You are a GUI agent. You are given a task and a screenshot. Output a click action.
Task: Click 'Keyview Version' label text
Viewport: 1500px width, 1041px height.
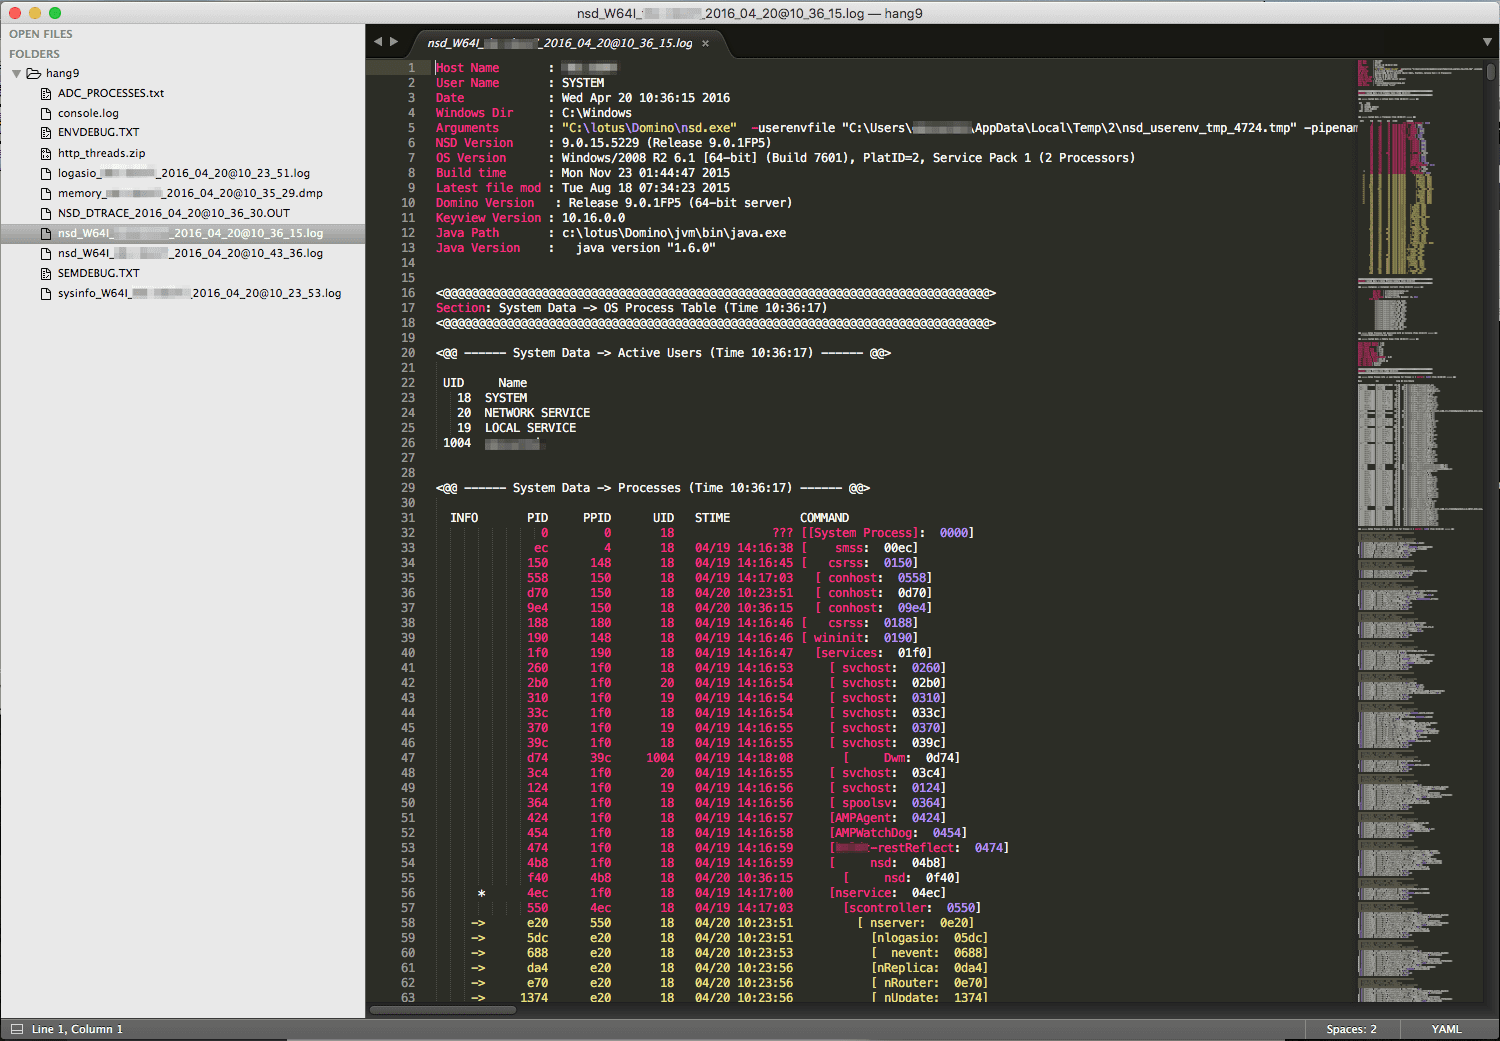(x=488, y=218)
